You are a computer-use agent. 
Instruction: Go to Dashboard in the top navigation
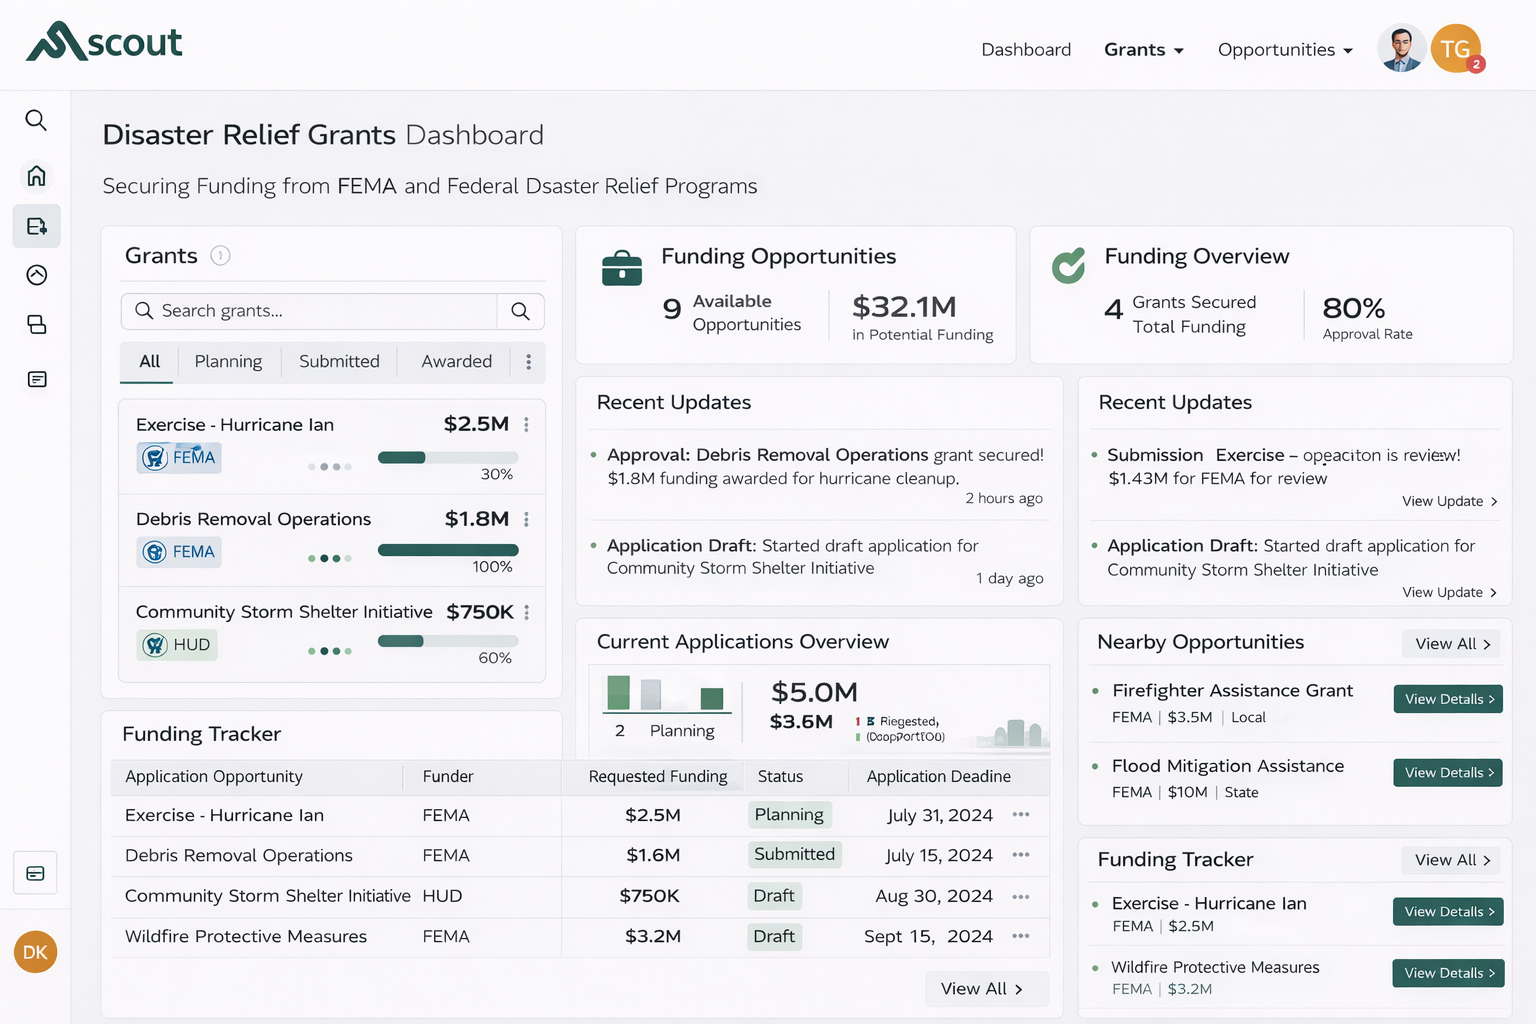pyautogui.click(x=1026, y=50)
